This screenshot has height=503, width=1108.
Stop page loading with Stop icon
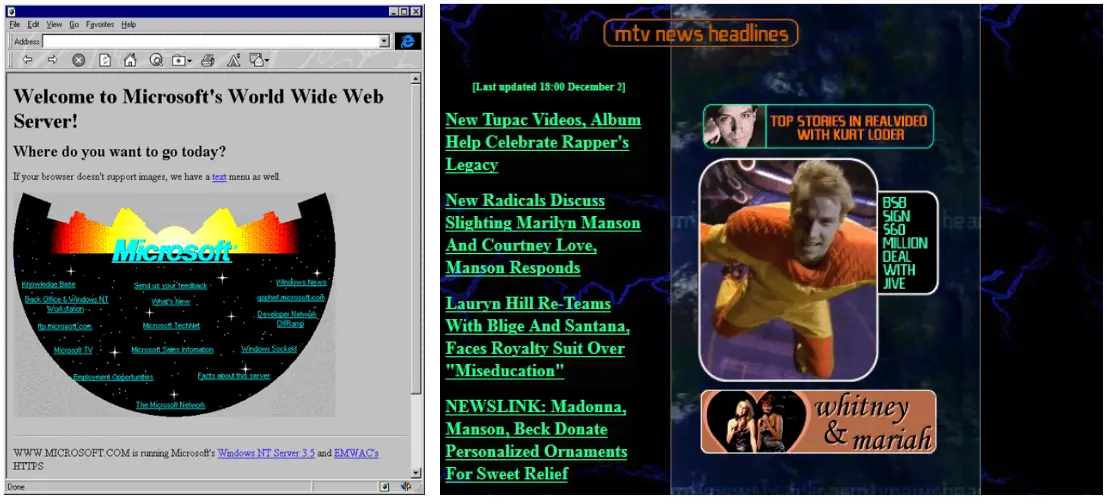(78, 60)
